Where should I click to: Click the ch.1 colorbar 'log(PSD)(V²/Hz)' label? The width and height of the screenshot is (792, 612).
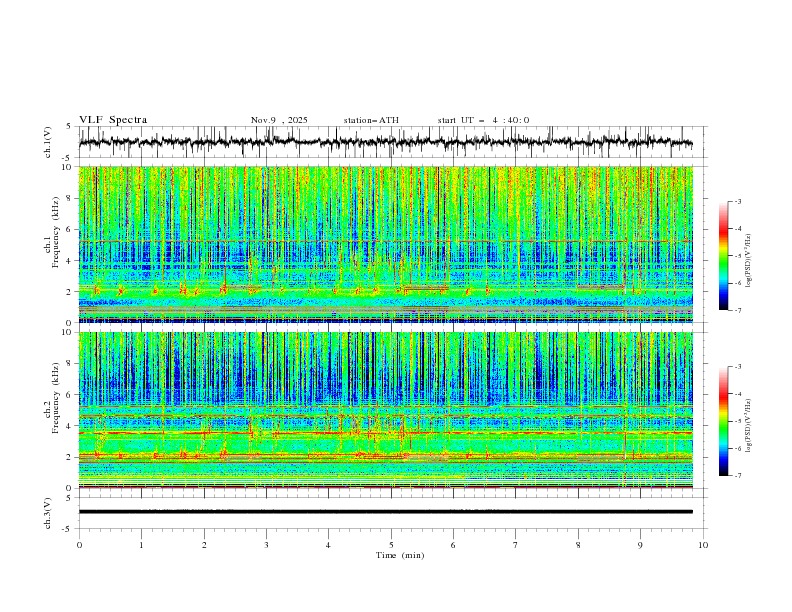(x=749, y=261)
